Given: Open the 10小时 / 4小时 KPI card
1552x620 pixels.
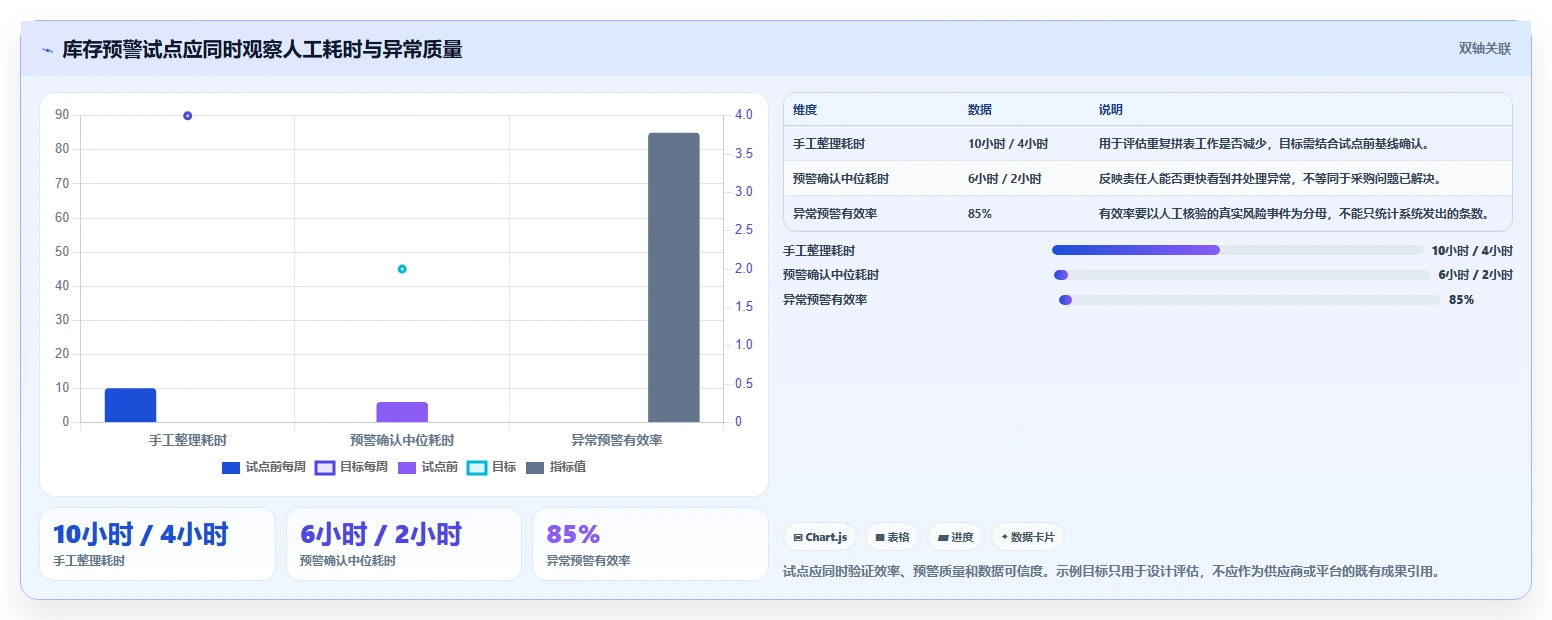Looking at the screenshot, I should [157, 544].
